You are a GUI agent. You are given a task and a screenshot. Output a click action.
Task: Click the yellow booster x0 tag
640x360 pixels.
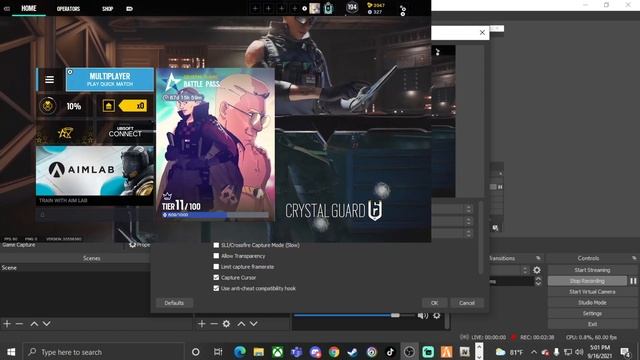133,106
